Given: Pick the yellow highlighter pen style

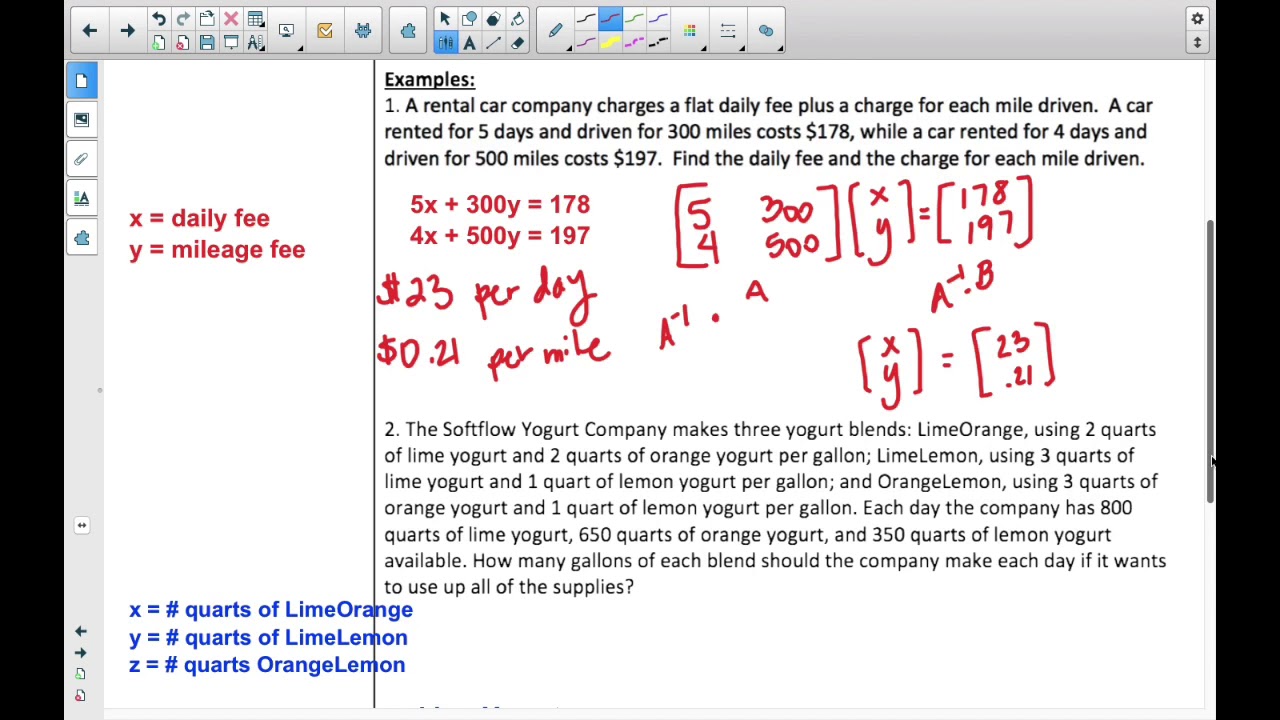Looking at the screenshot, I should coord(610,43).
